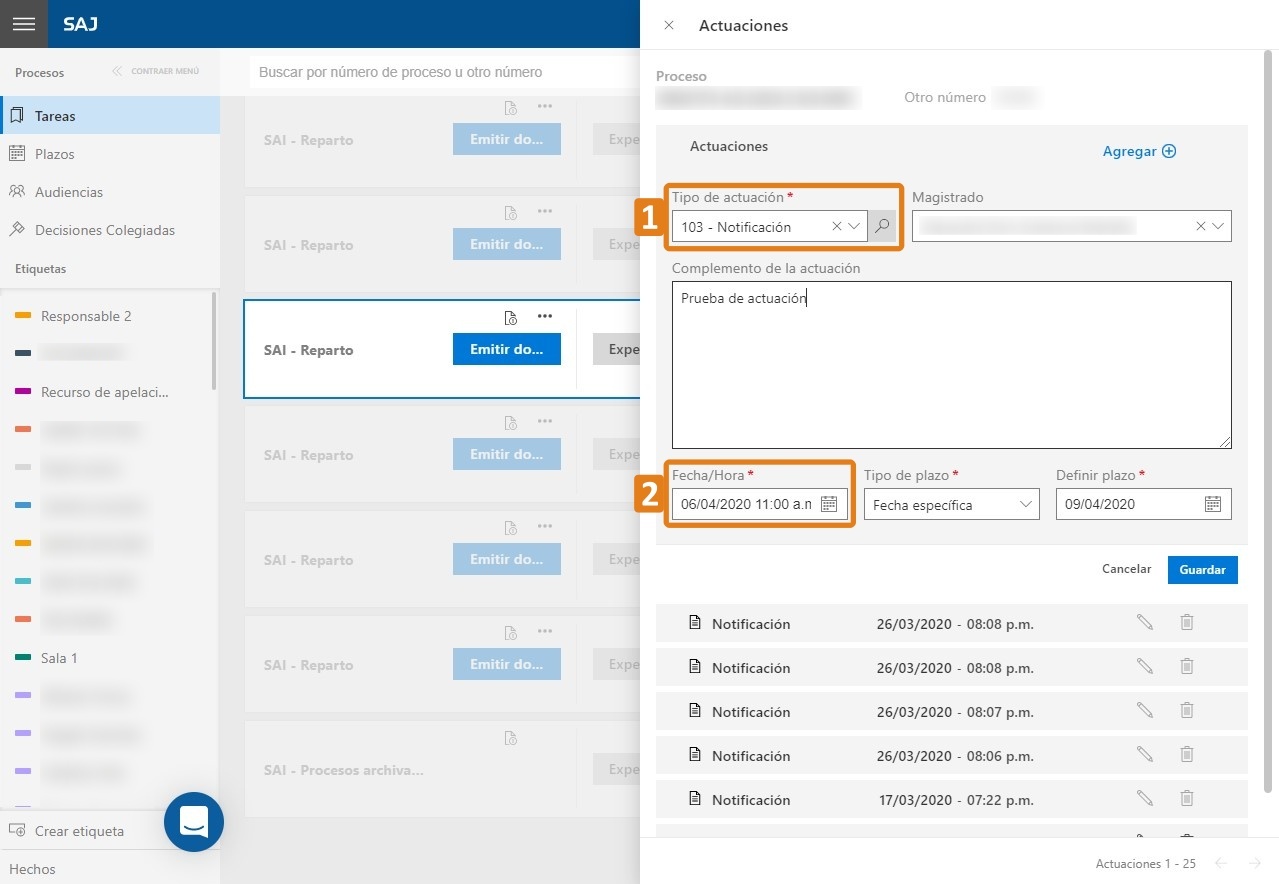Click the Expe... button on highlighted task
This screenshot has width=1279, height=884.
(x=616, y=349)
